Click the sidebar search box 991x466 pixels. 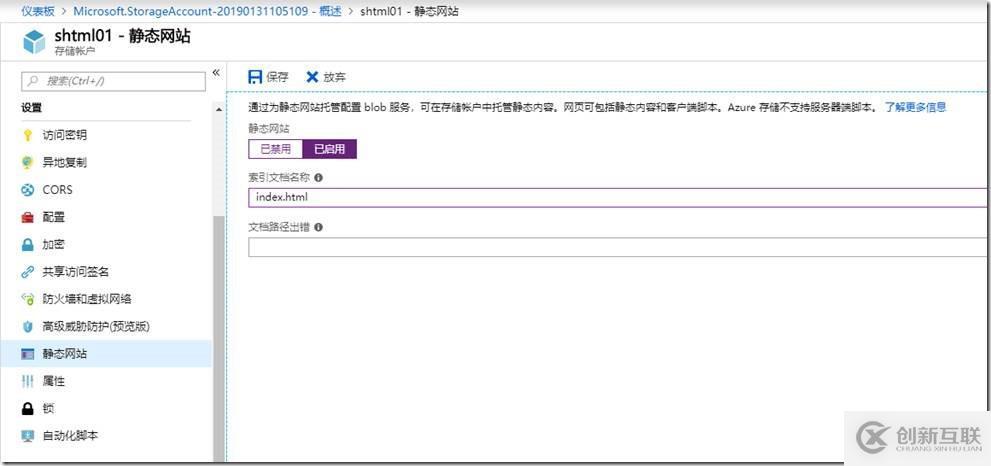tap(114, 81)
